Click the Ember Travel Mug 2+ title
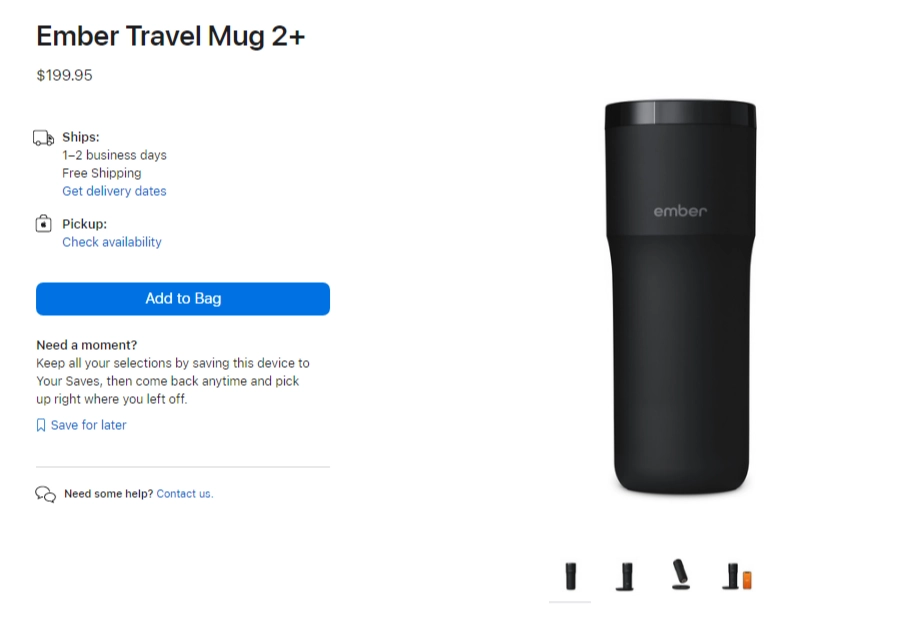 [x=171, y=36]
